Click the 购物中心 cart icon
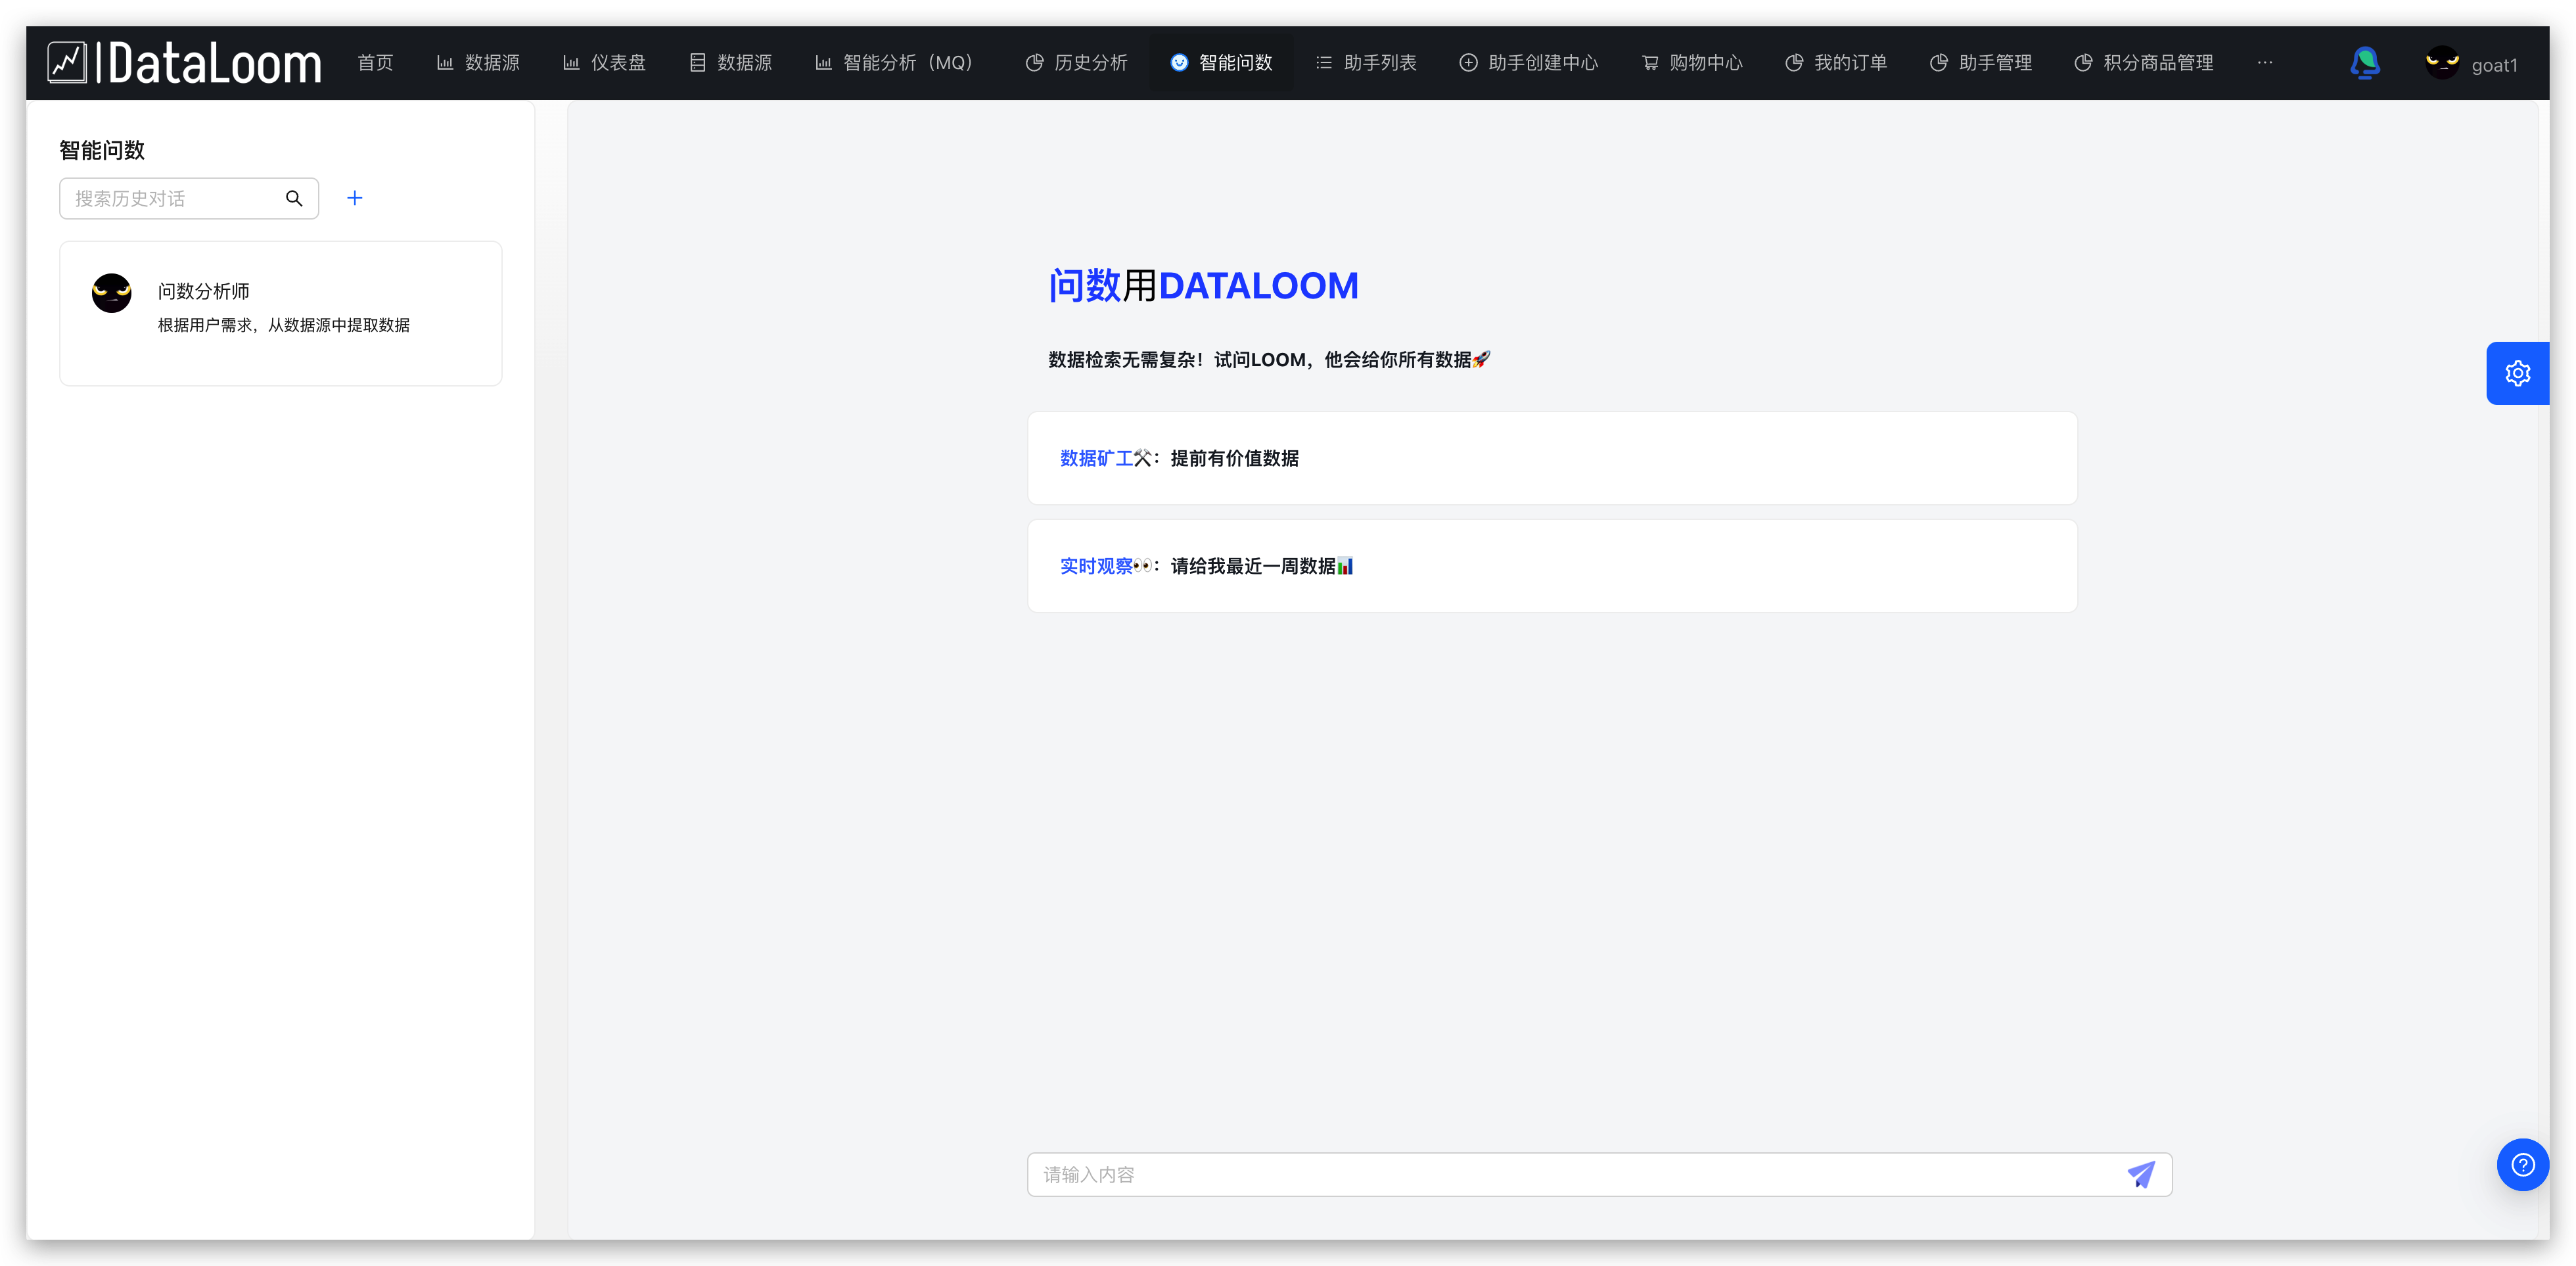 (x=1649, y=63)
